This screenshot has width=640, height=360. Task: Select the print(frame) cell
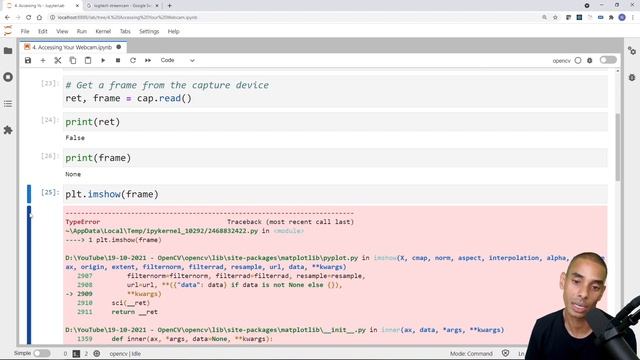[335, 158]
